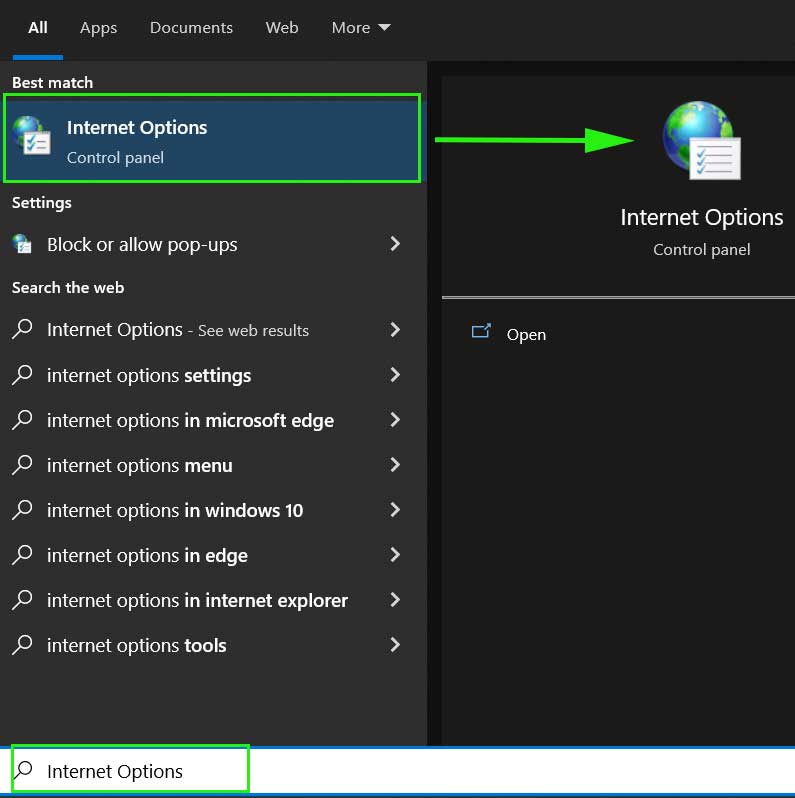Screen dimensions: 795x798
Task: Click search icon beside in windows 10
Action: click(22, 509)
